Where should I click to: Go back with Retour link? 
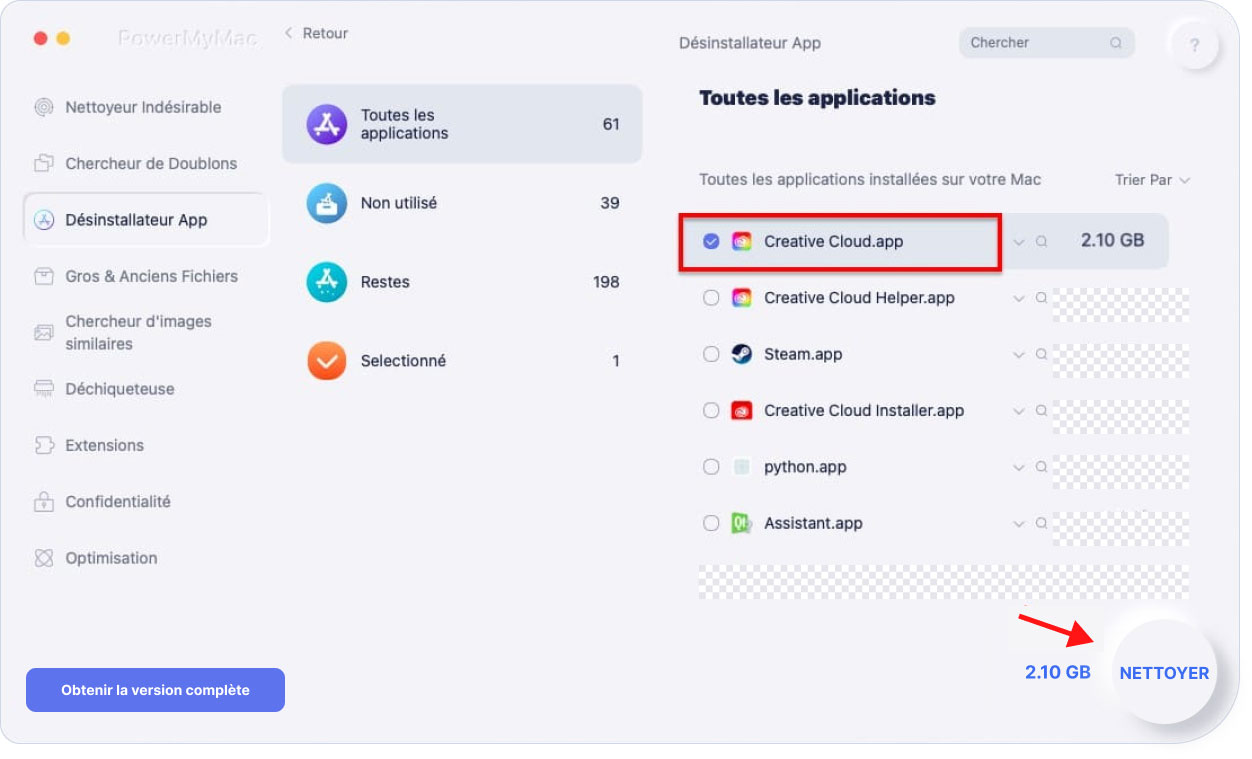pyautogui.click(x=315, y=33)
